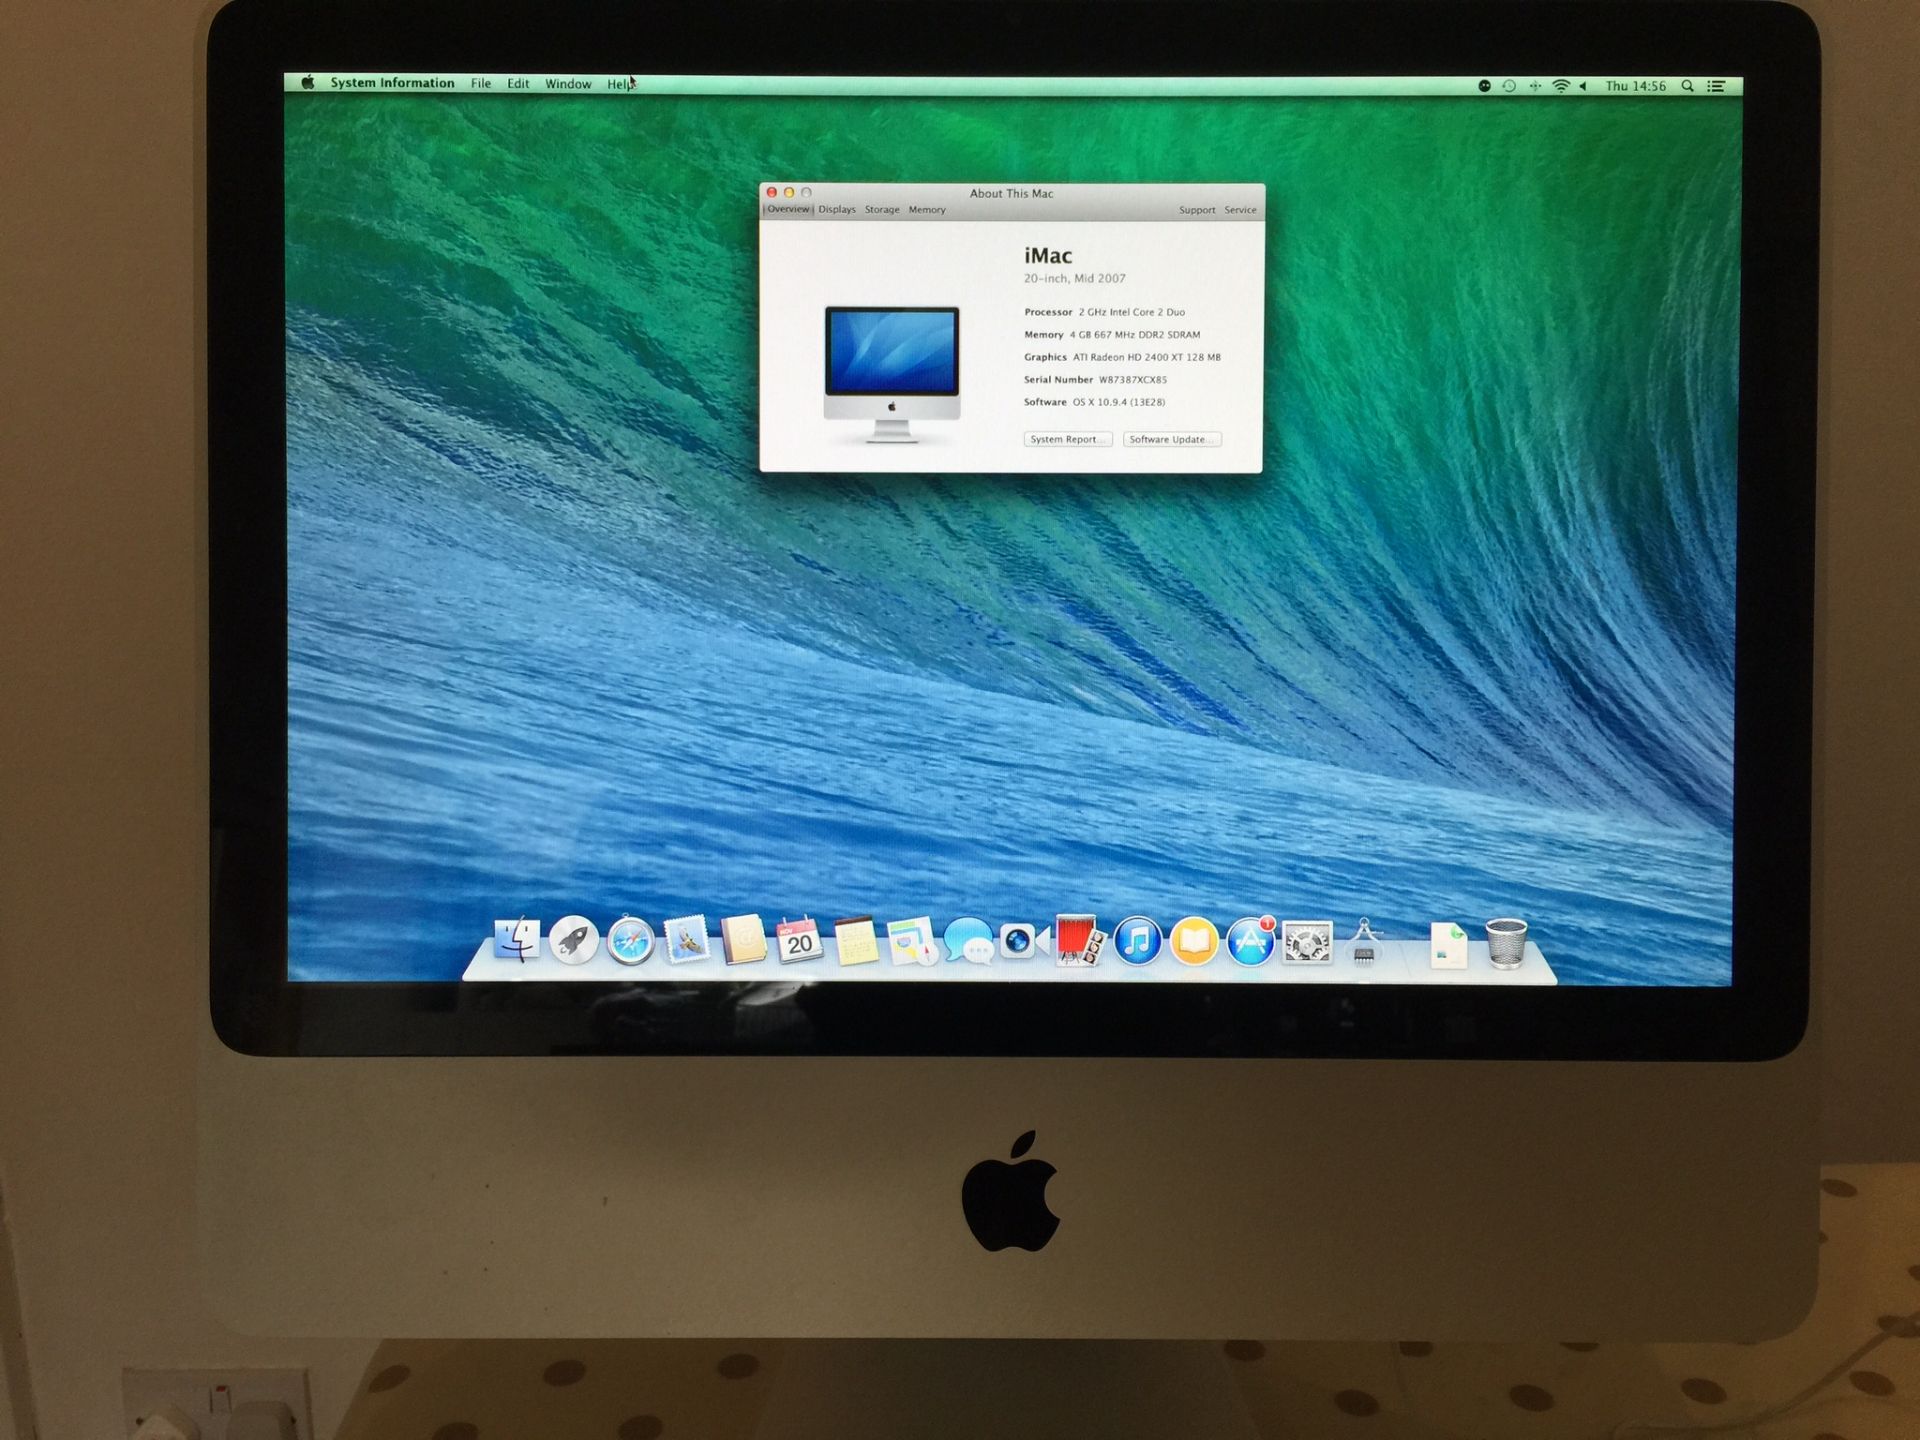Open Calendar icon showing 20
This screenshot has width=1920, height=1440.
point(800,940)
